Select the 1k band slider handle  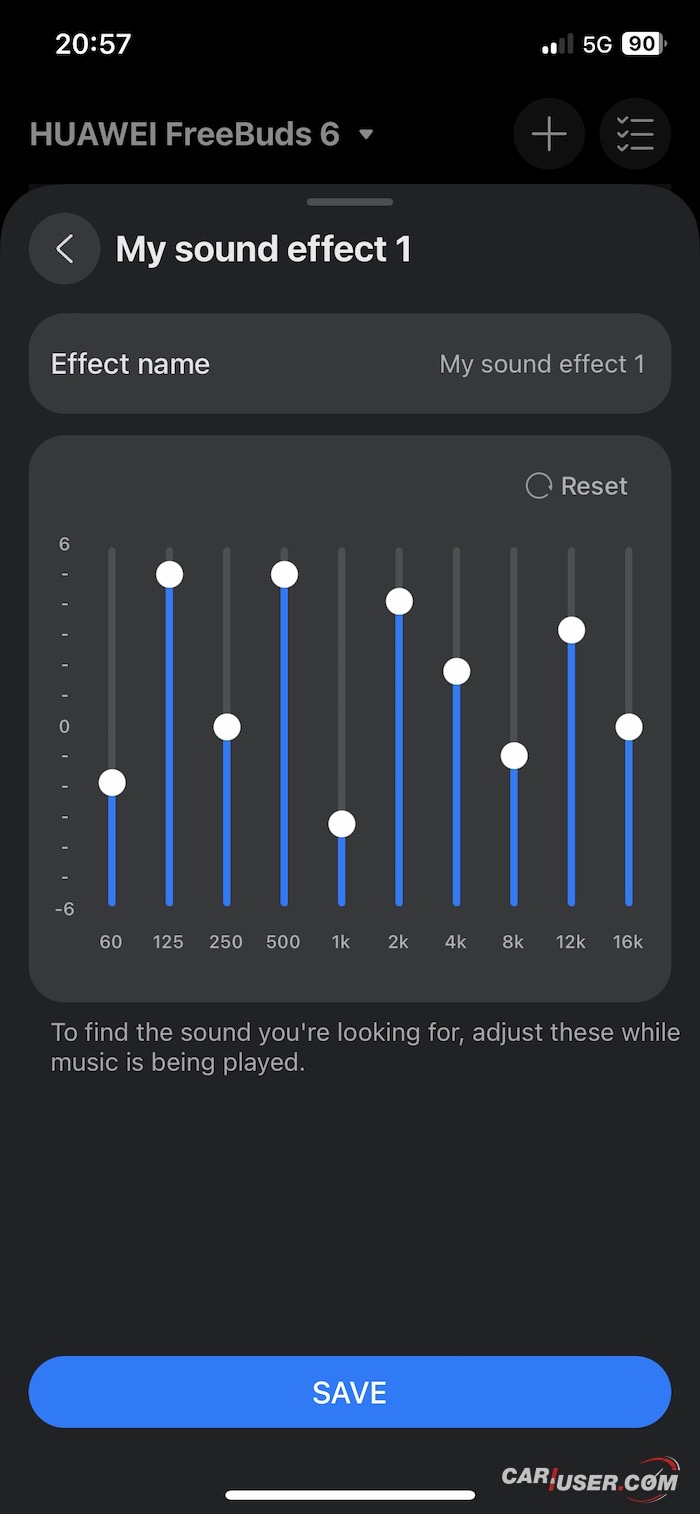point(342,823)
